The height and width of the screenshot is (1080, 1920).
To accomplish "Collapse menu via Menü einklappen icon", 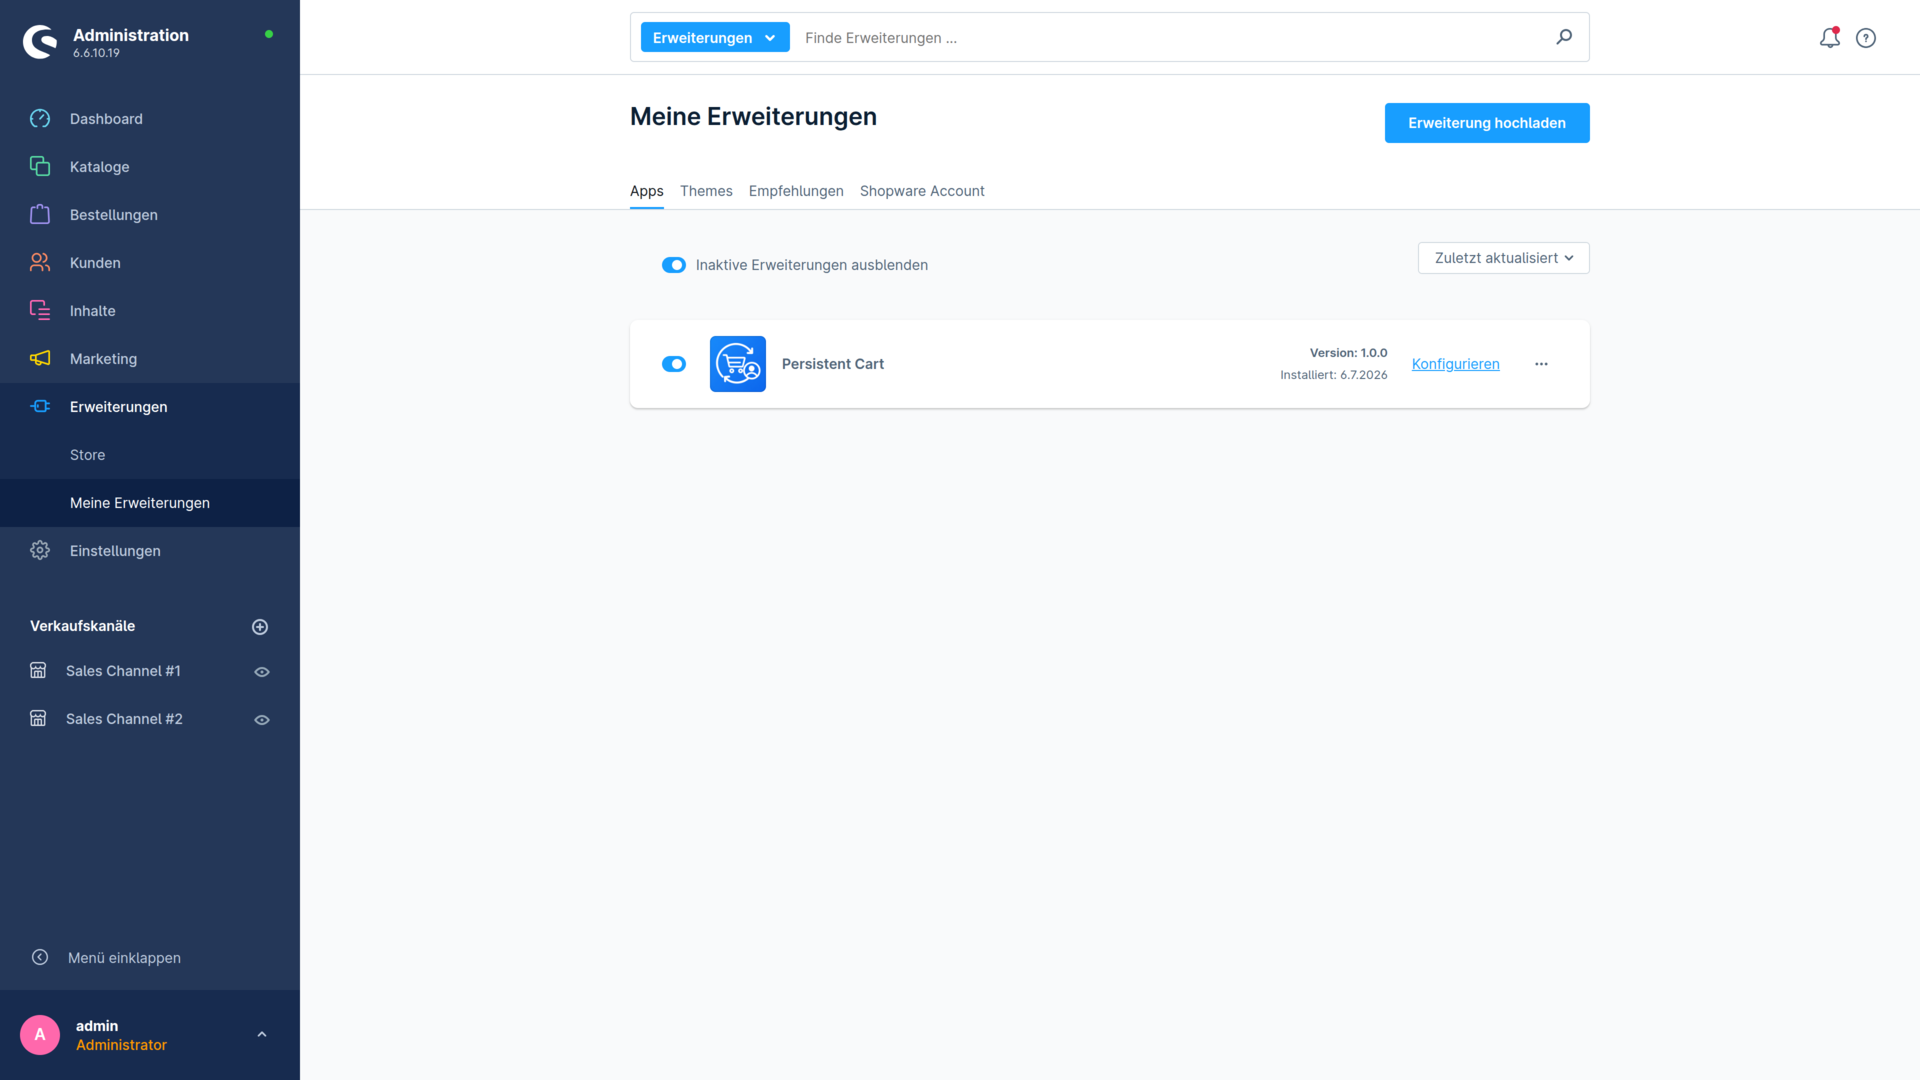I will point(40,957).
